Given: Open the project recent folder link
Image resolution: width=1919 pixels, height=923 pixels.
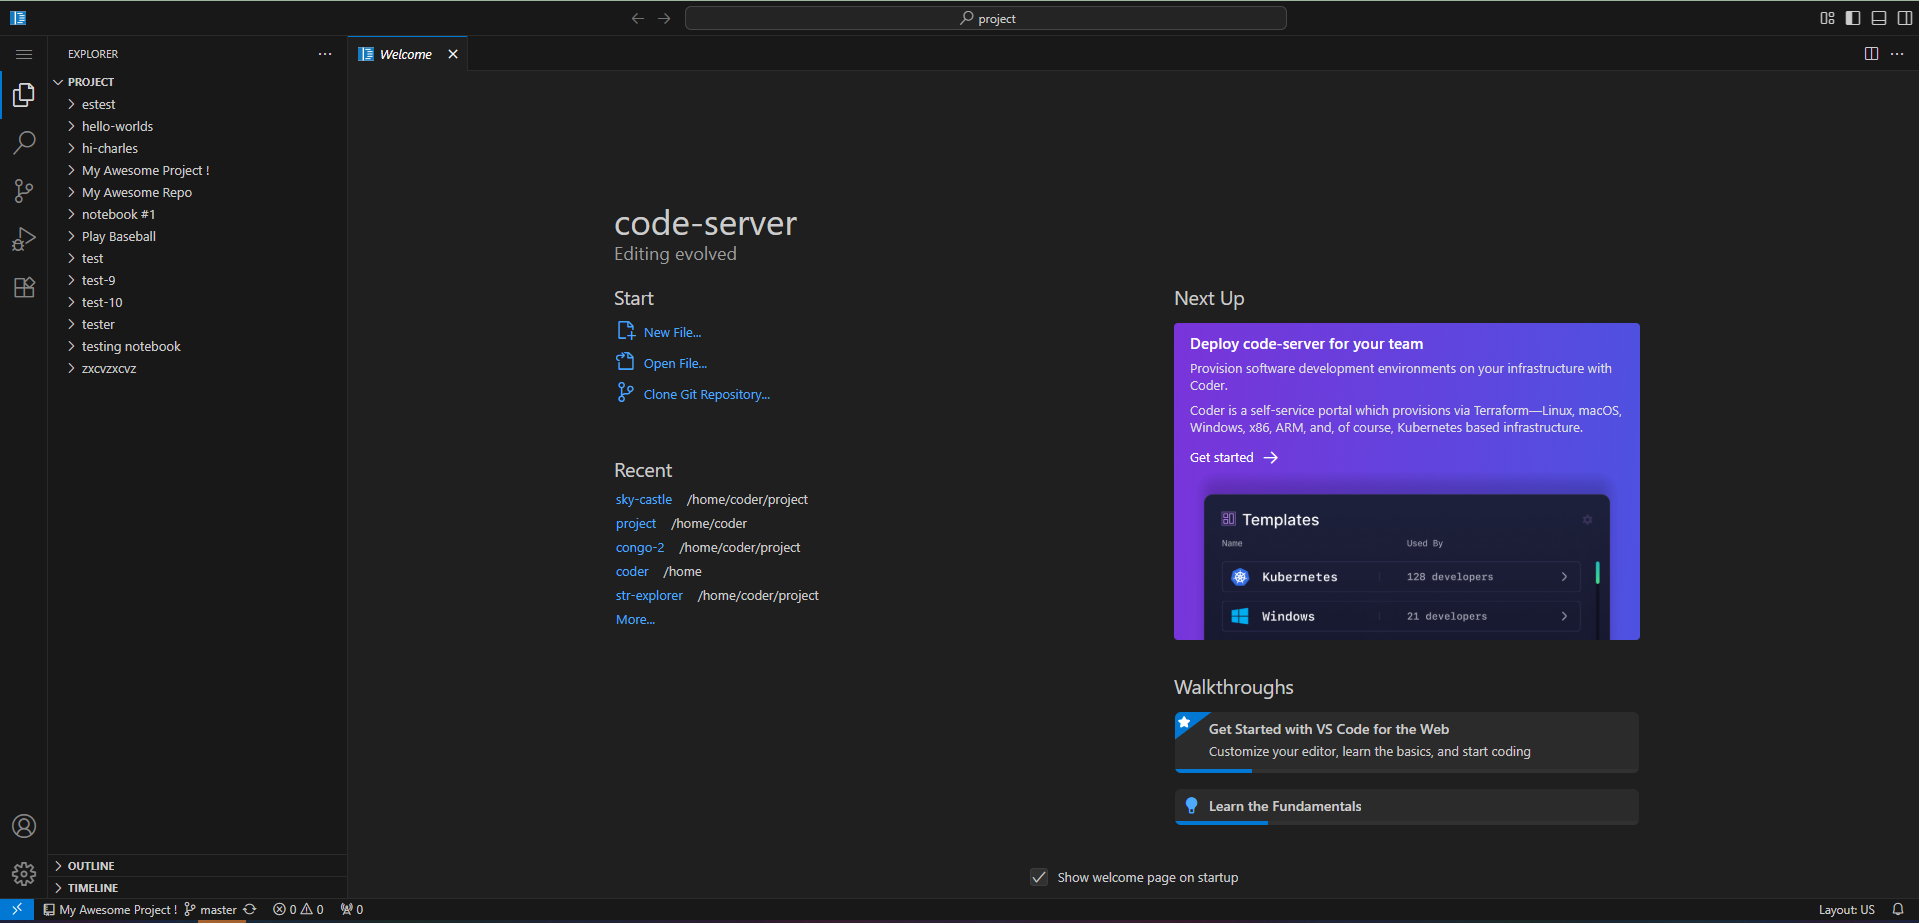Looking at the screenshot, I should [x=636, y=523].
